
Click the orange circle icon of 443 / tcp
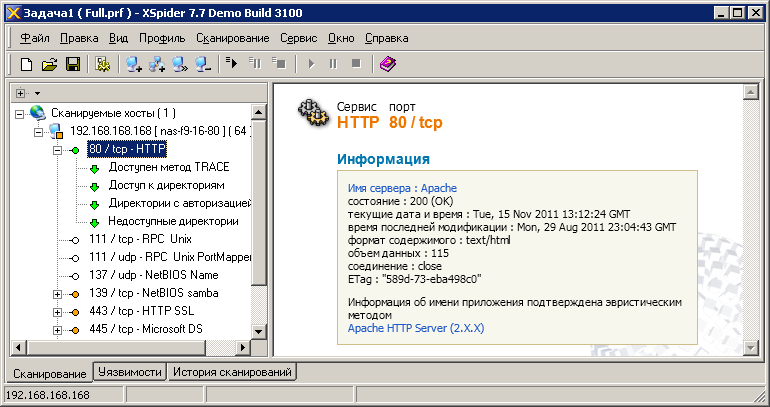point(75,312)
